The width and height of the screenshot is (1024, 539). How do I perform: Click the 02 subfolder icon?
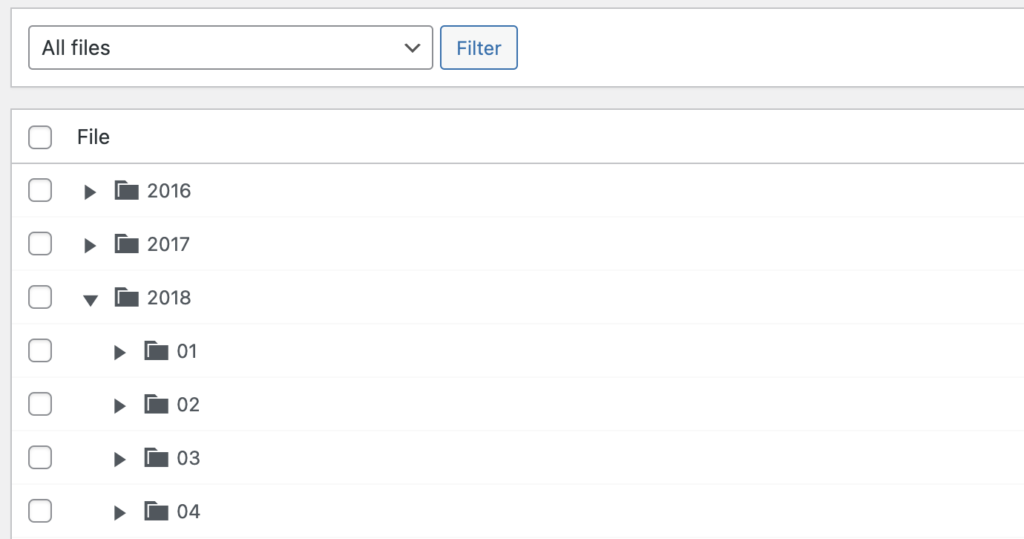[156, 404]
